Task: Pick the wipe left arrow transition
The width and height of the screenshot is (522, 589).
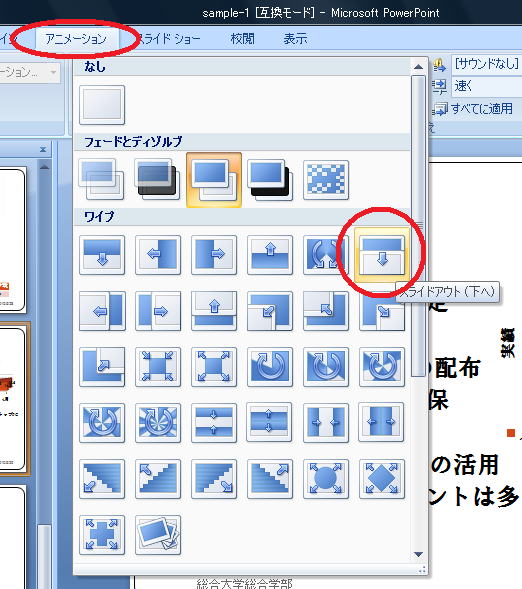Action: point(158,255)
